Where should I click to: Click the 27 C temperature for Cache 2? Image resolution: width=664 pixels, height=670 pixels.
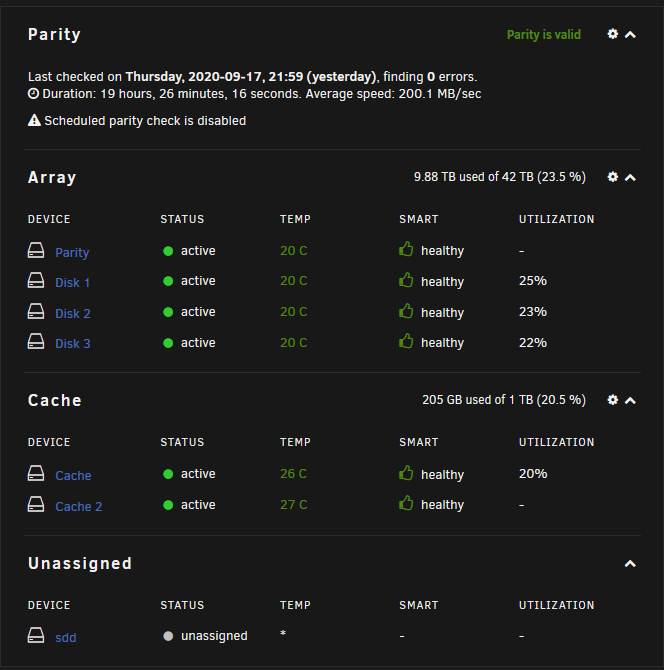(294, 505)
